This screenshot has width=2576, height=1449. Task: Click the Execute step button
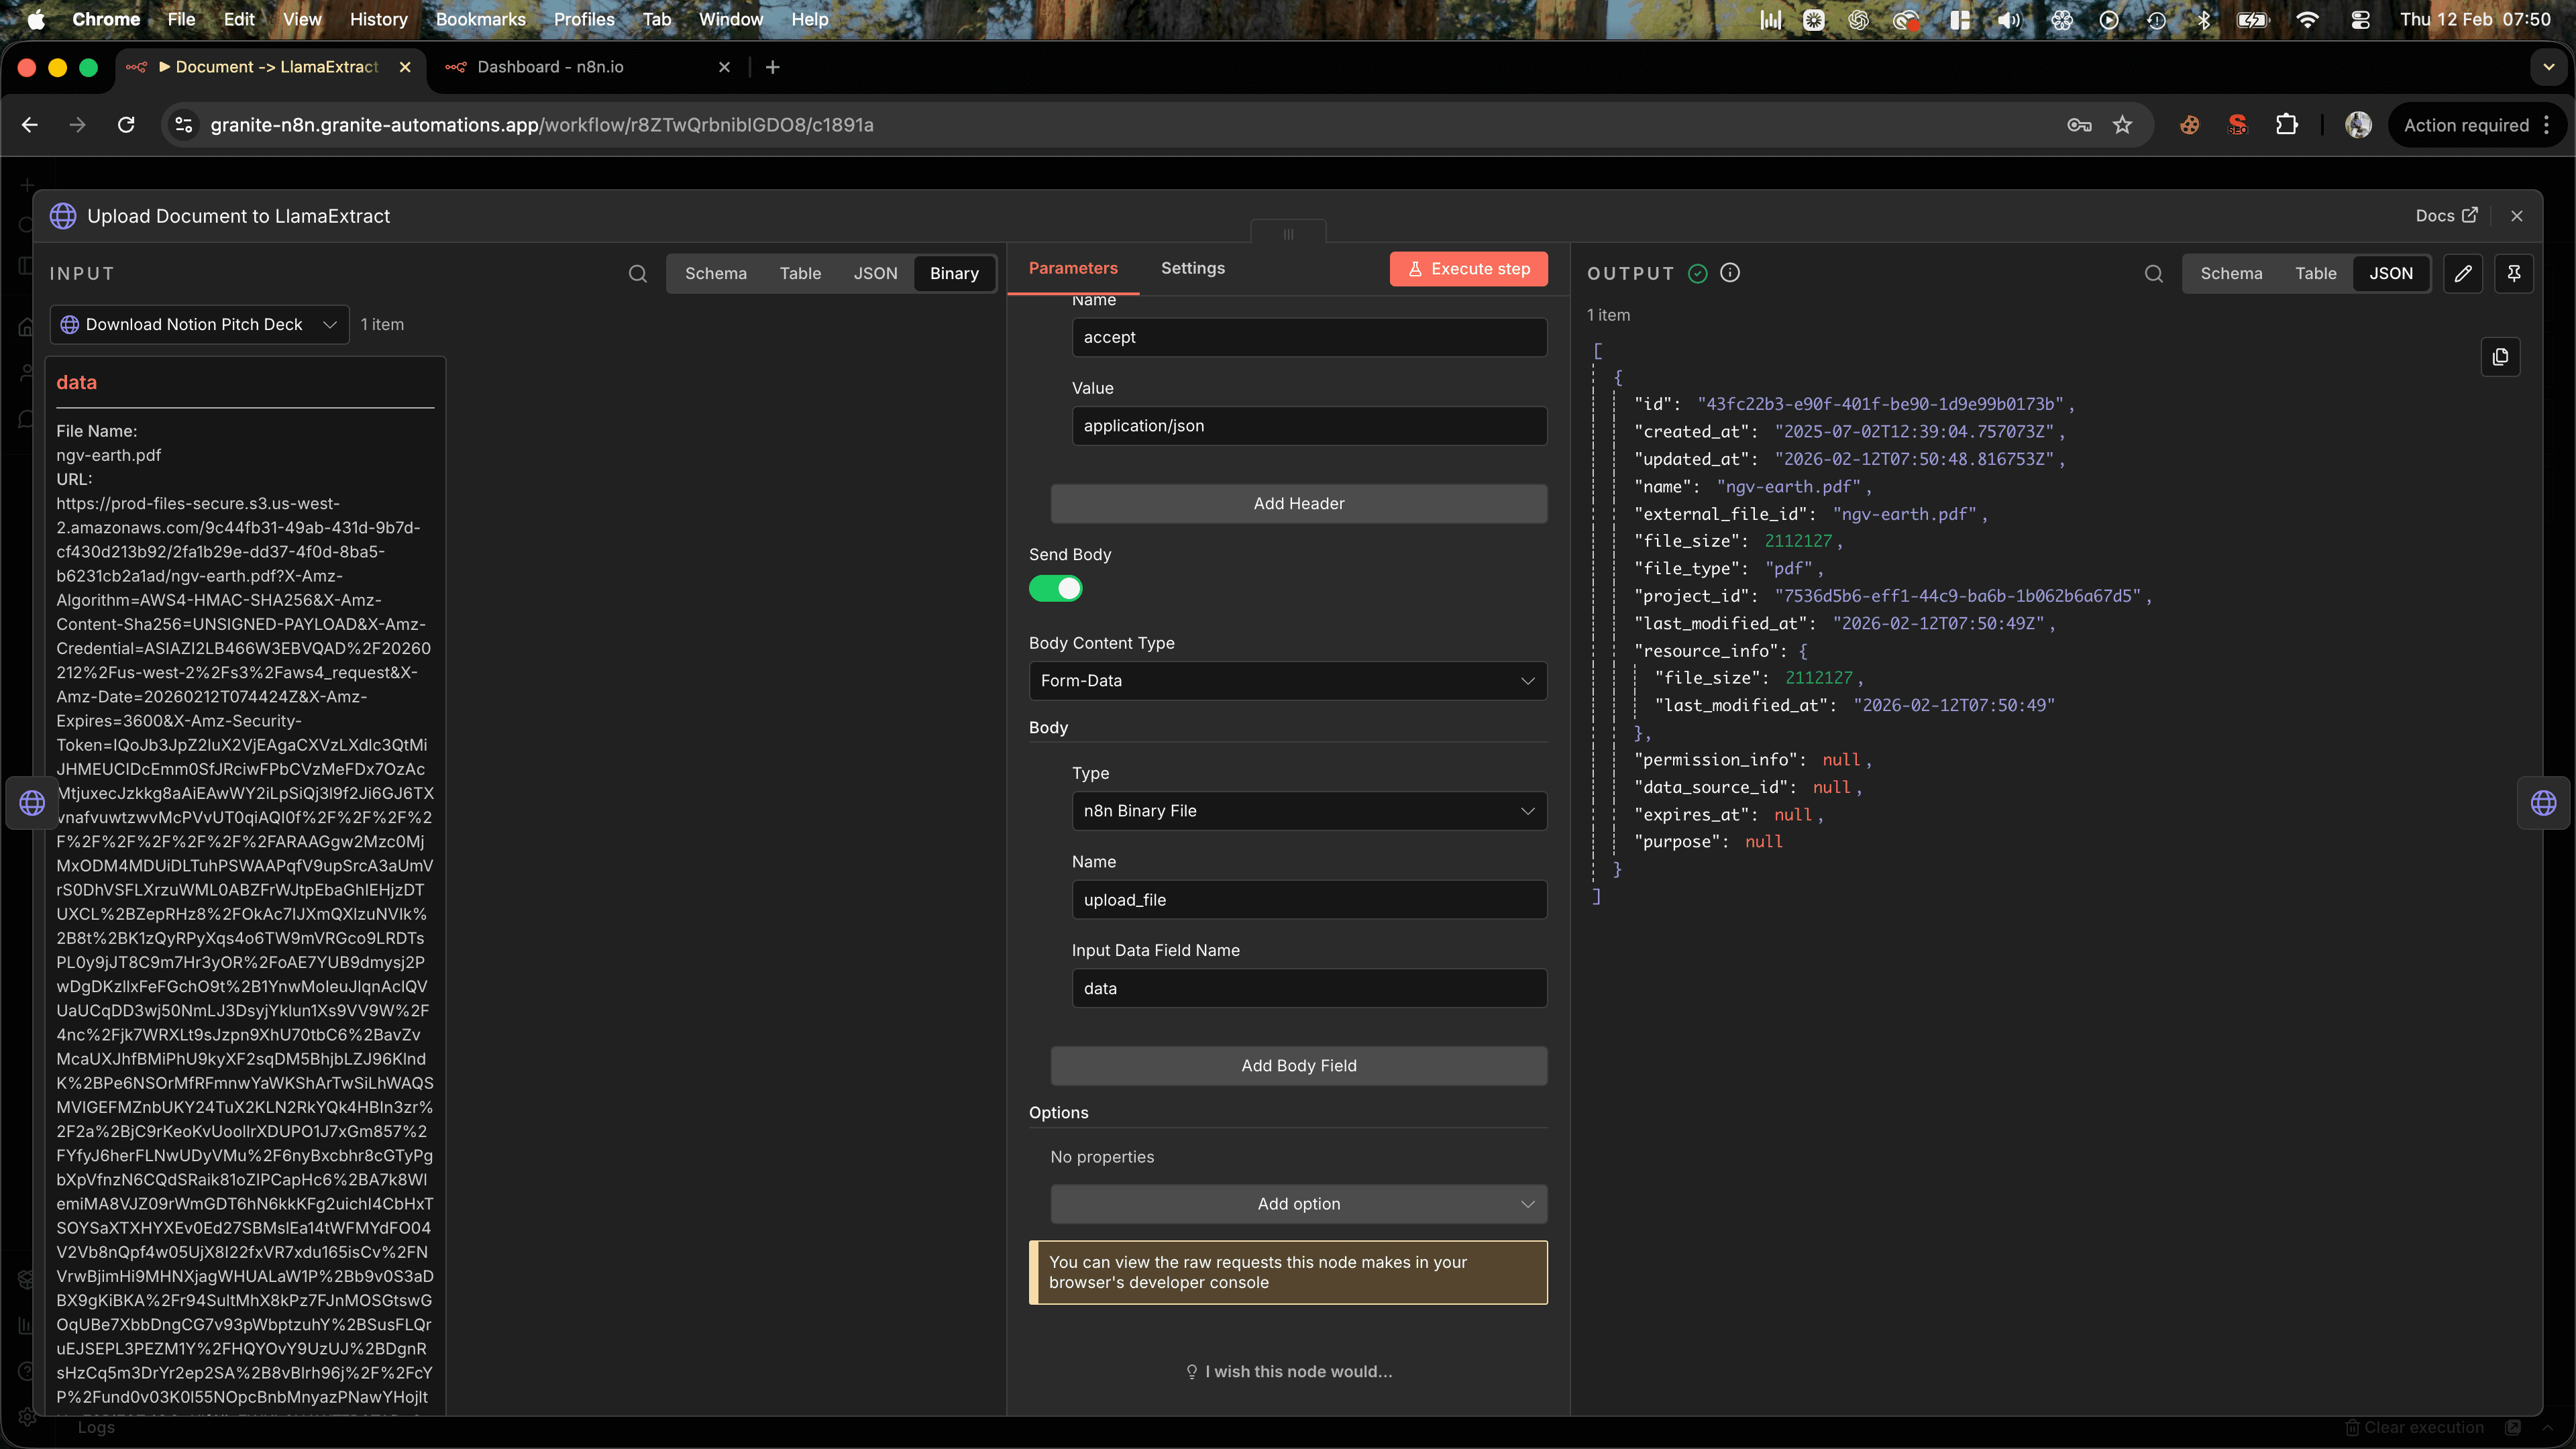pos(1468,269)
